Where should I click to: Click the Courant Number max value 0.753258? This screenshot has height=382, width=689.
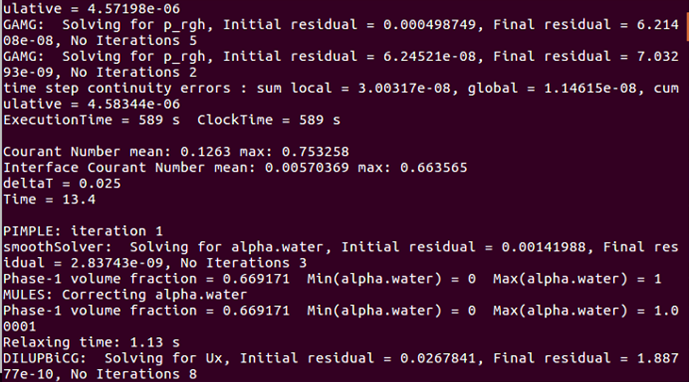pos(315,152)
